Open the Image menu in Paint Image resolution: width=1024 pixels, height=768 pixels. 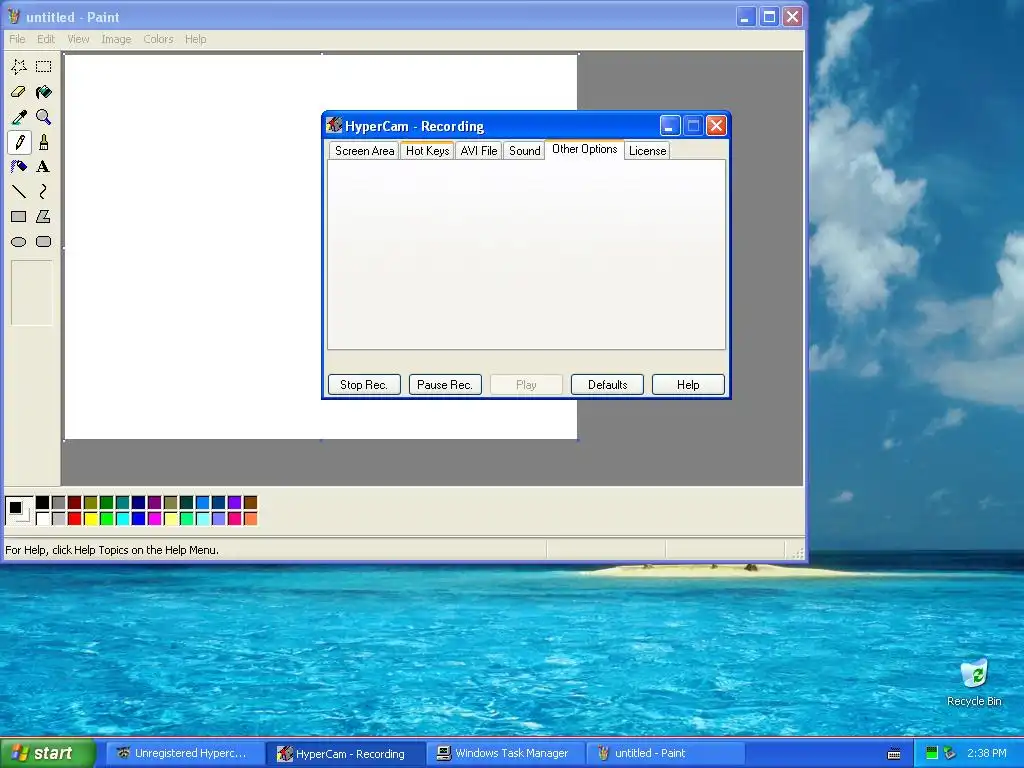116,39
